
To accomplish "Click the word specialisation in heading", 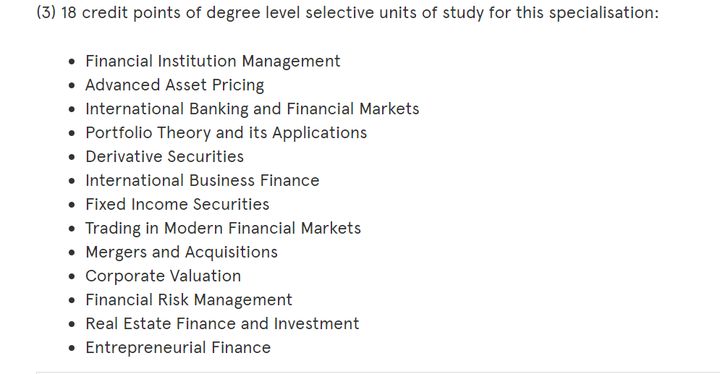I will click(x=604, y=13).
